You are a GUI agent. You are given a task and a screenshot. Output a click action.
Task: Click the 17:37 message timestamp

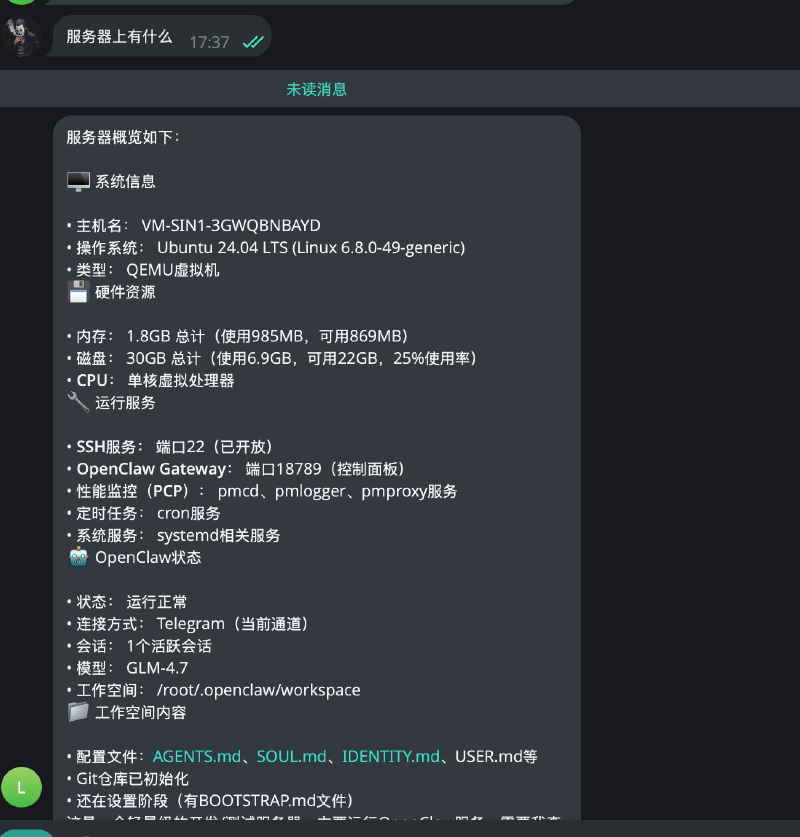pyautogui.click(x=209, y=42)
